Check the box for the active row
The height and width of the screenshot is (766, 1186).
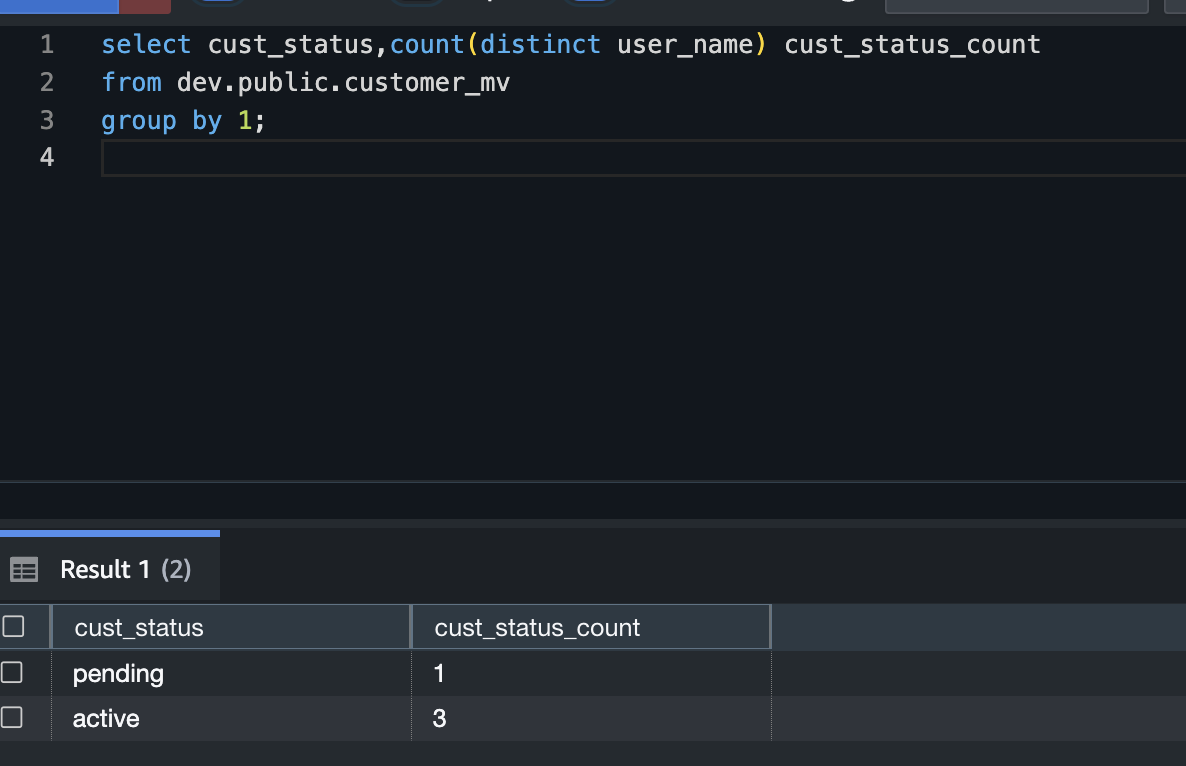(x=11, y=717)
